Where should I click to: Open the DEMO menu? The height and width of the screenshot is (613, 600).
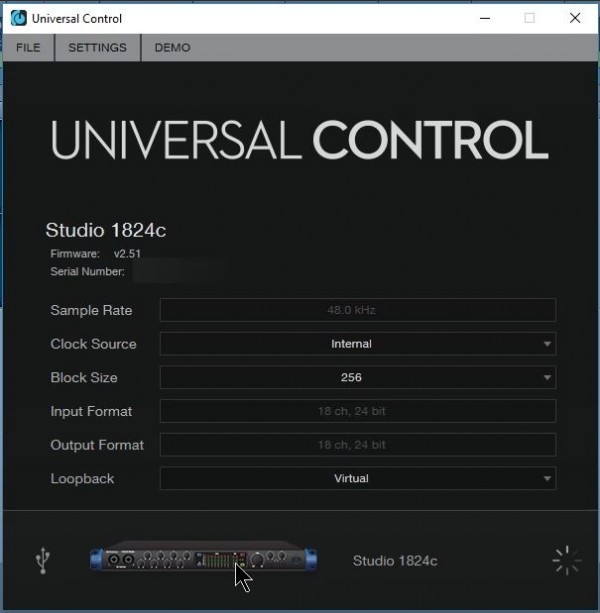pyautogui.click(x=172, y=48)
